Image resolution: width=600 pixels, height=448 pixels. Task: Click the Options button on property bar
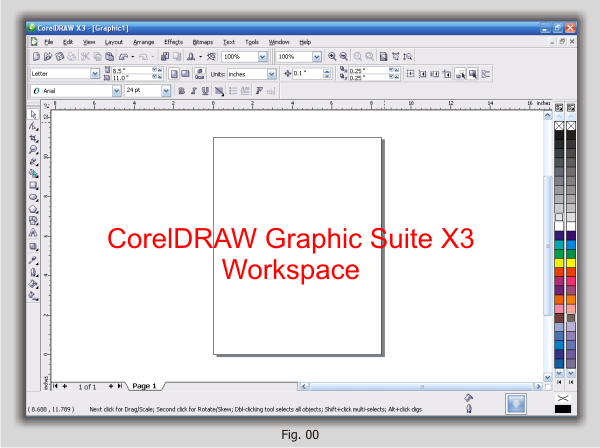[x=486, y=74]
